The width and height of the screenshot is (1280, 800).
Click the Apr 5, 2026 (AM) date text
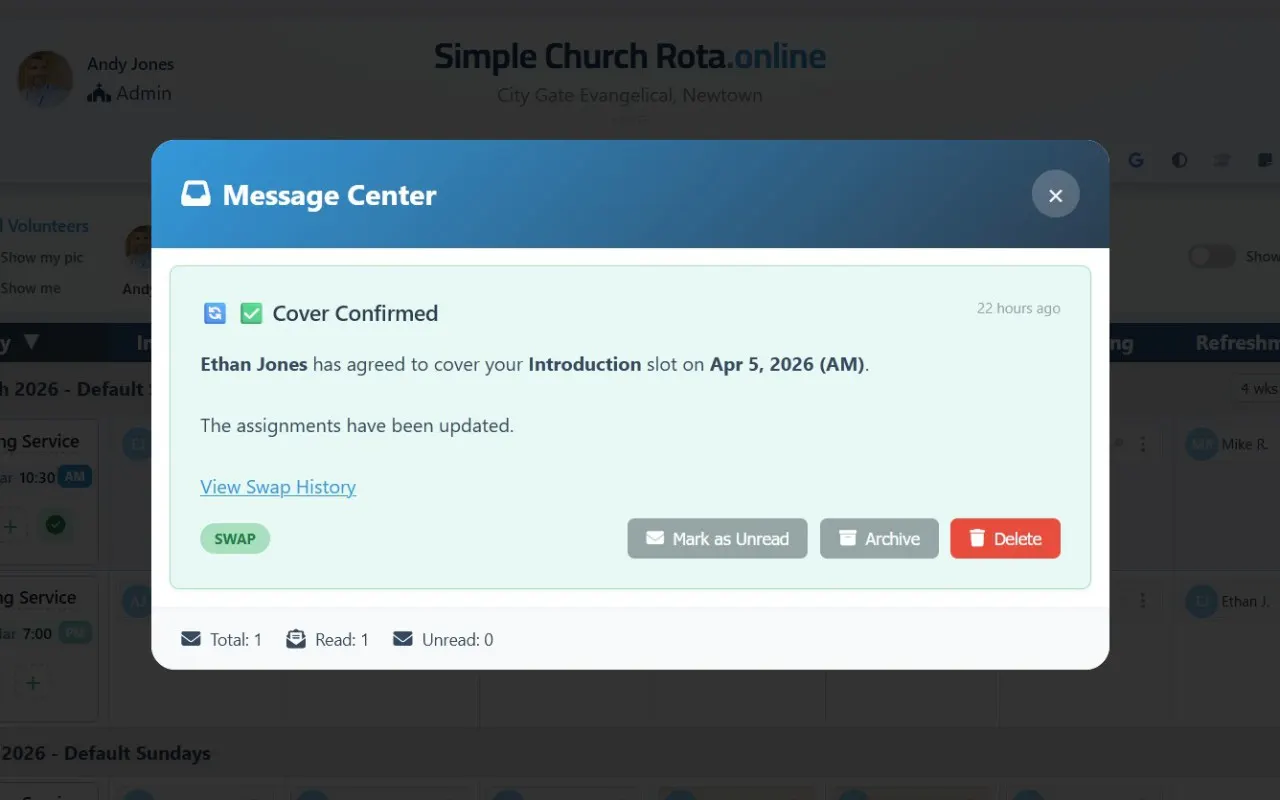(787, 364)
